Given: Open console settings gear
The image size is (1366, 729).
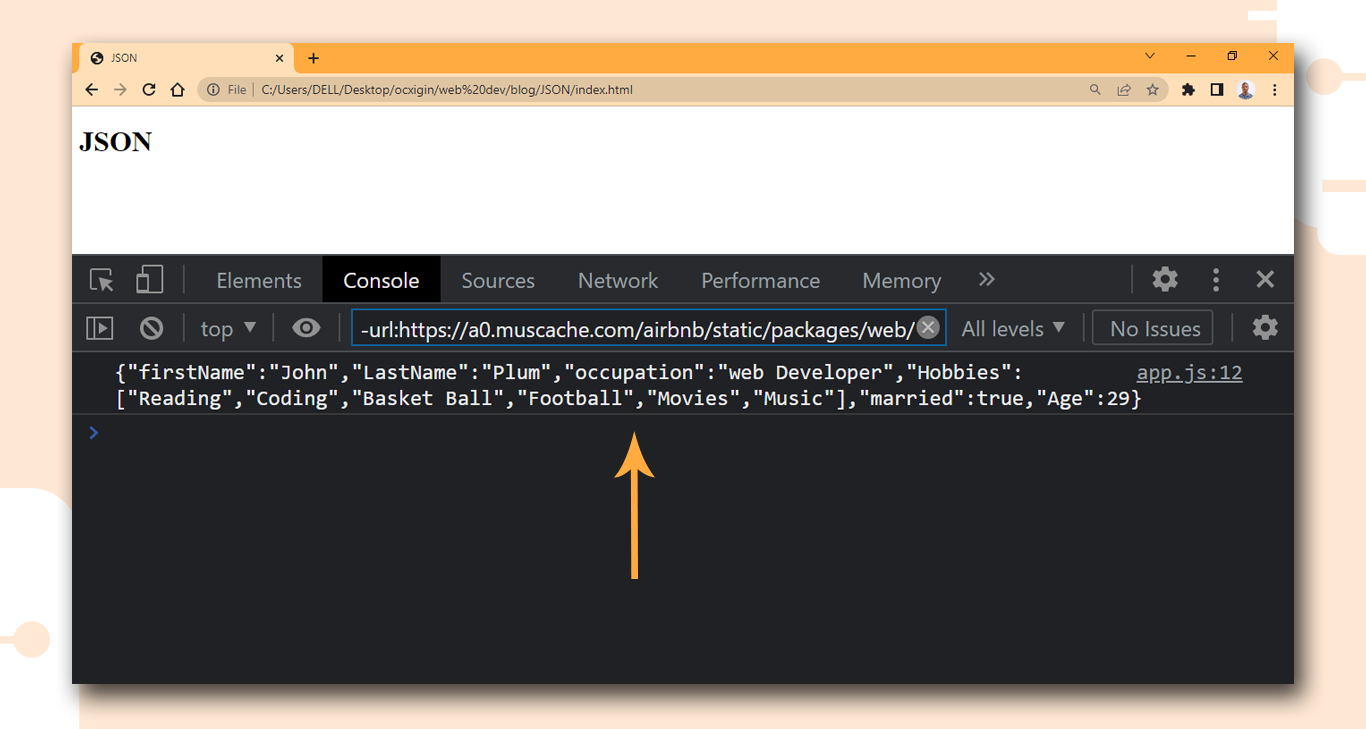Looking at the screenshot, I should click(x=1265, y=327).
